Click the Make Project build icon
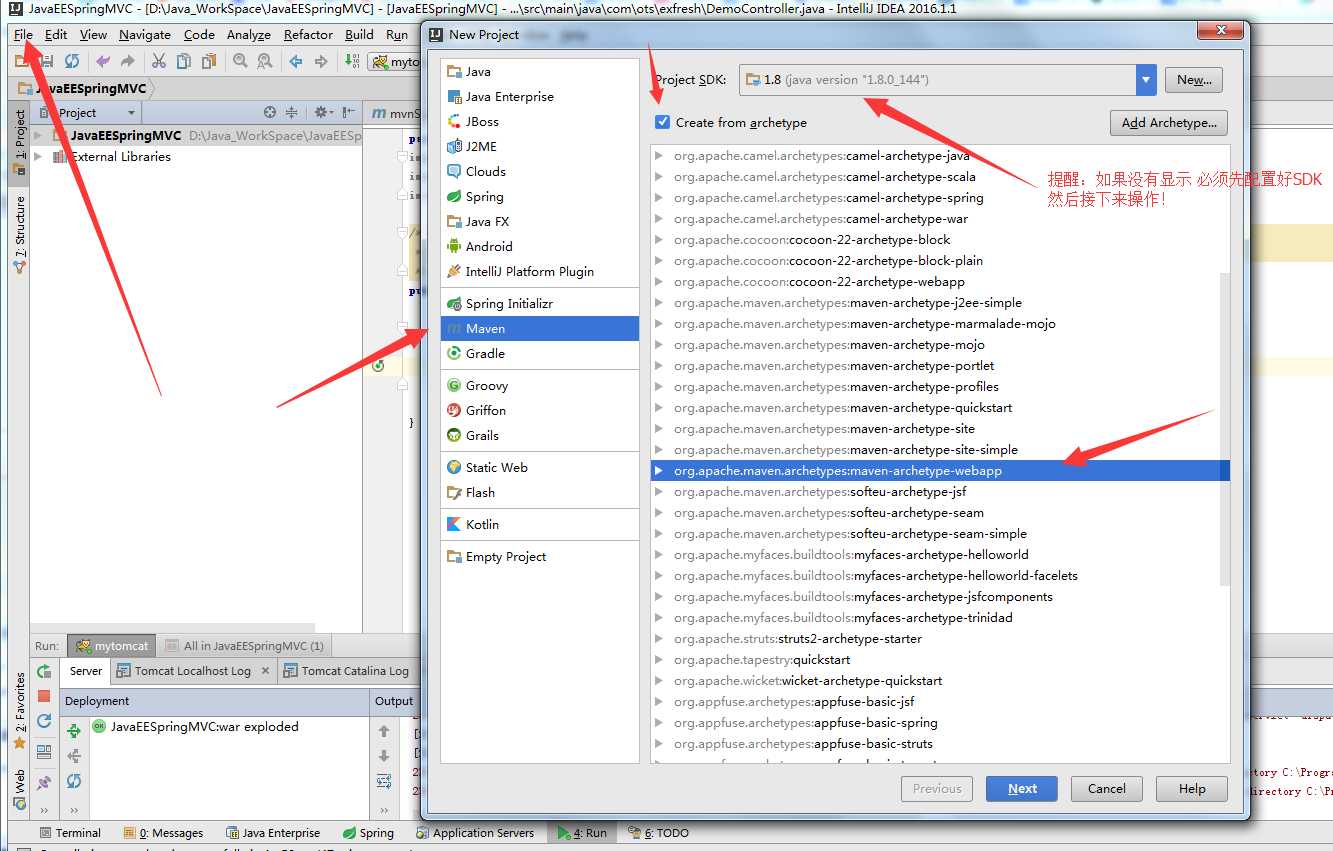The image size is (1333, 851). (x=352, y=61)
